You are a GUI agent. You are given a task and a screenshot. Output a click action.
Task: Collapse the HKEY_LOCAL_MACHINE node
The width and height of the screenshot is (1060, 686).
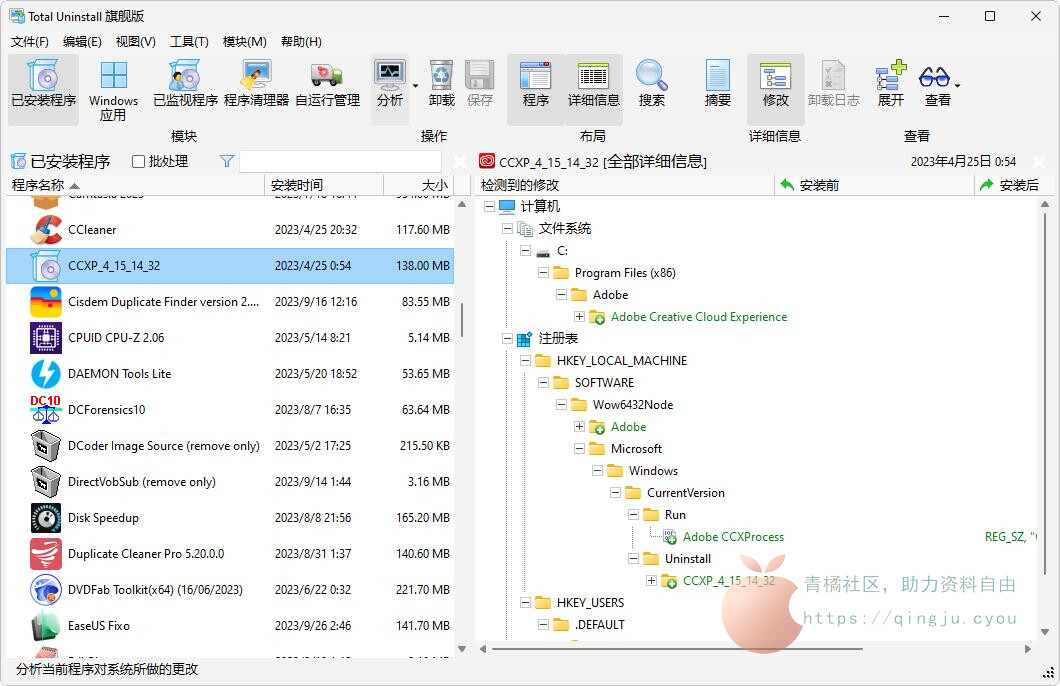[x=525, y=361]
